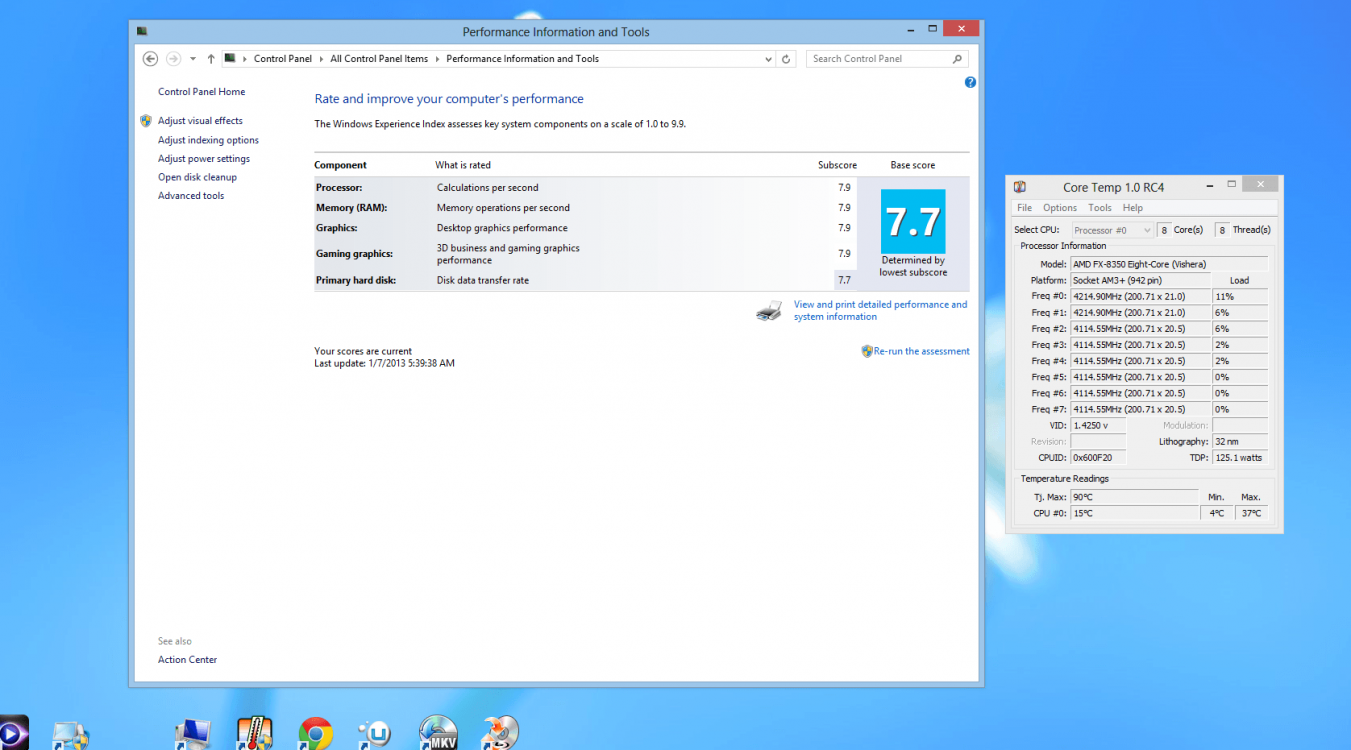
Task: Click the printer icon beside performance report link
Action: click(769, 311)
